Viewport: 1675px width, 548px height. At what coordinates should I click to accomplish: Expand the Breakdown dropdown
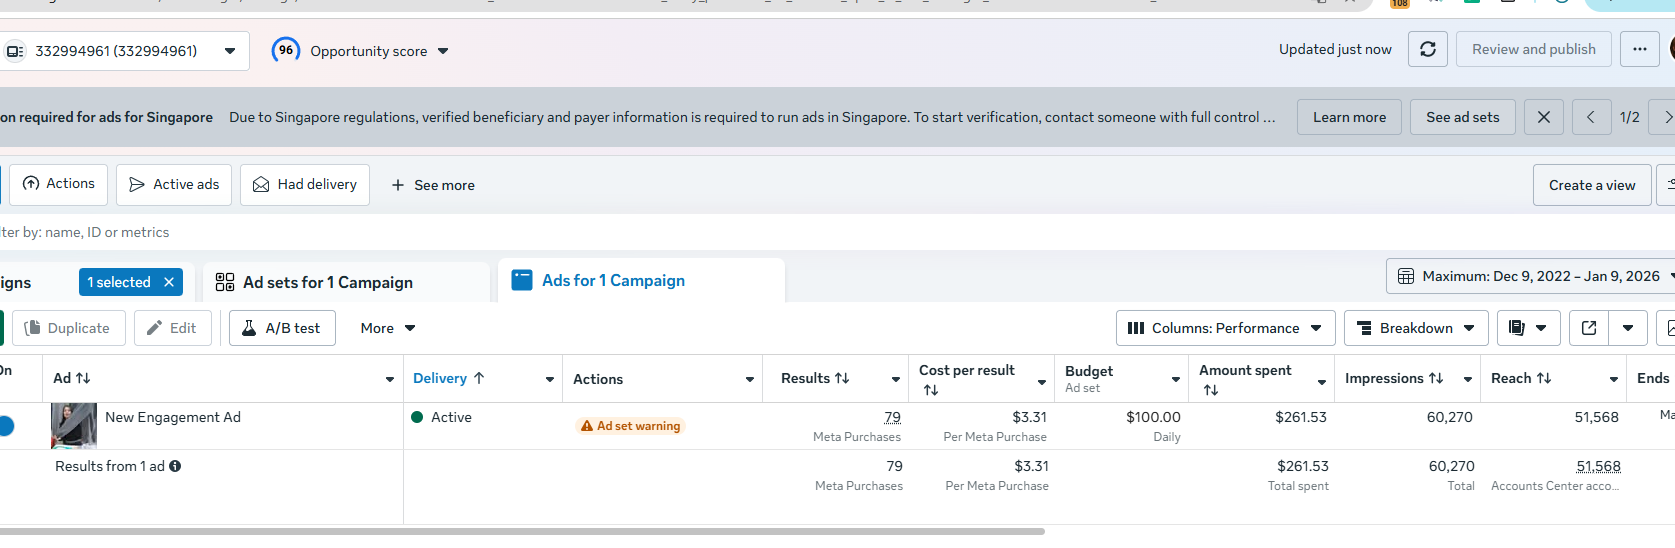(x=1416, y=328)
